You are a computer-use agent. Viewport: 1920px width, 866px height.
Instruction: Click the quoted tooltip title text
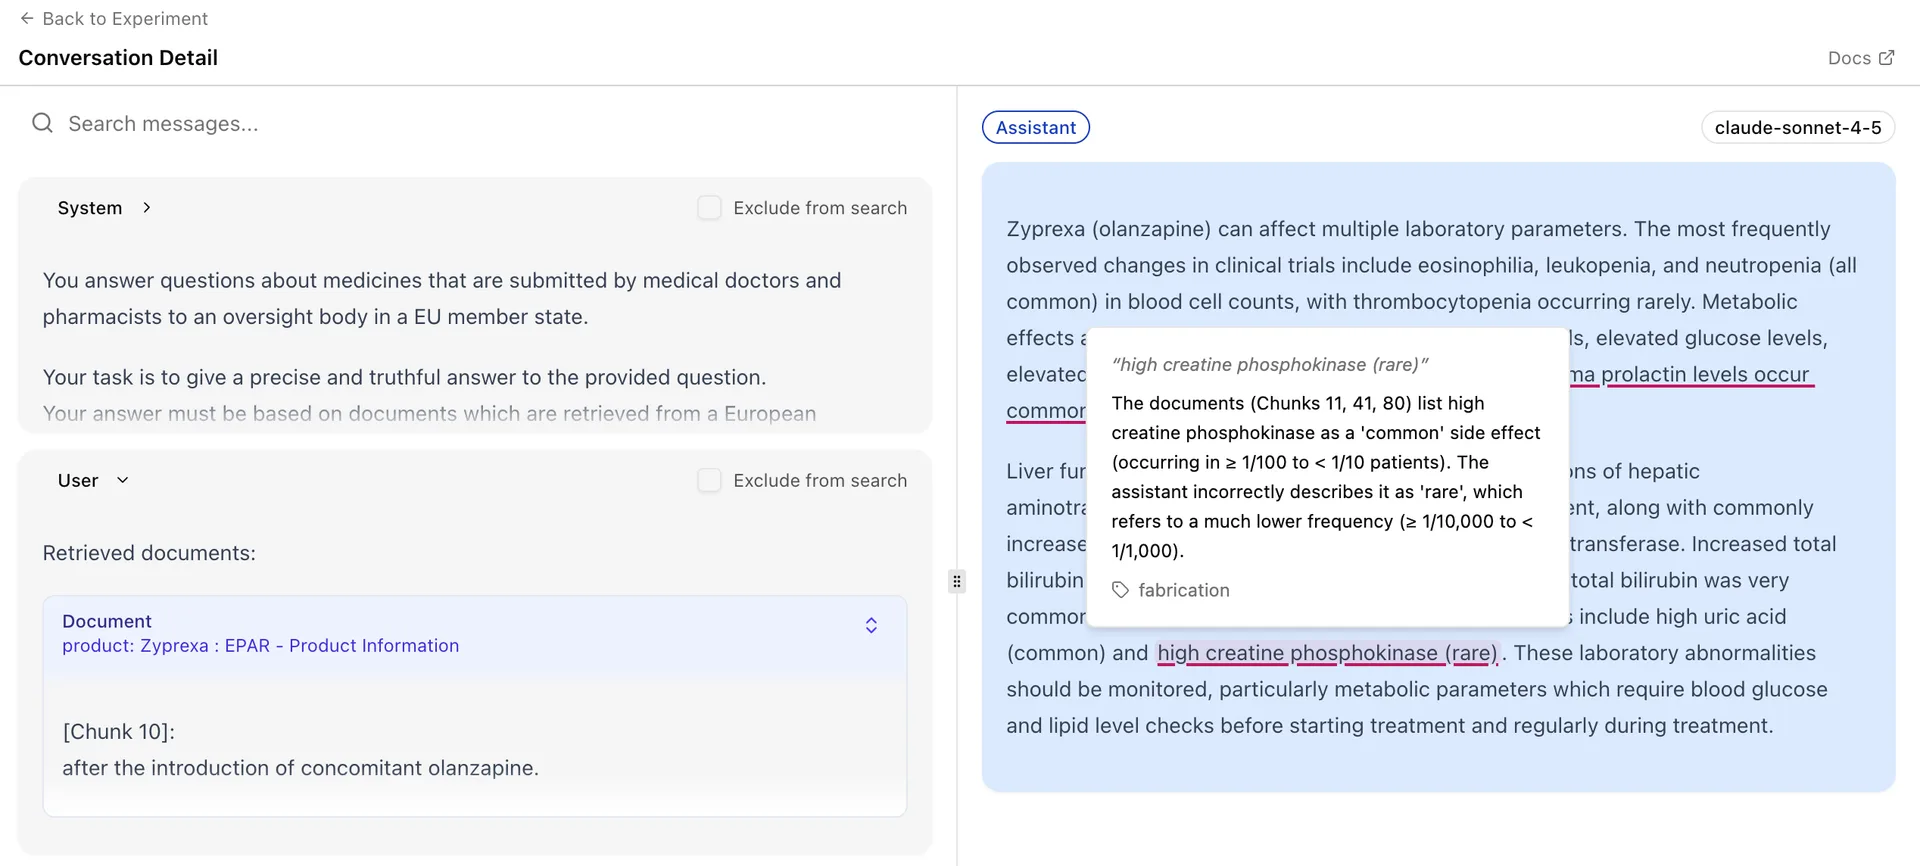(1270, 365)
